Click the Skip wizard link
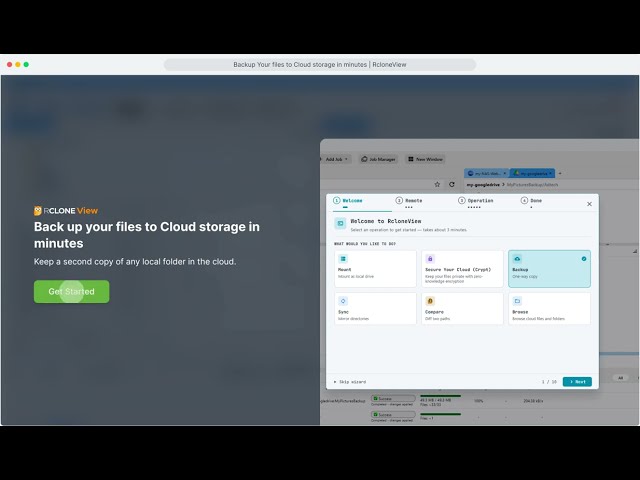 (x=350, y=382)
